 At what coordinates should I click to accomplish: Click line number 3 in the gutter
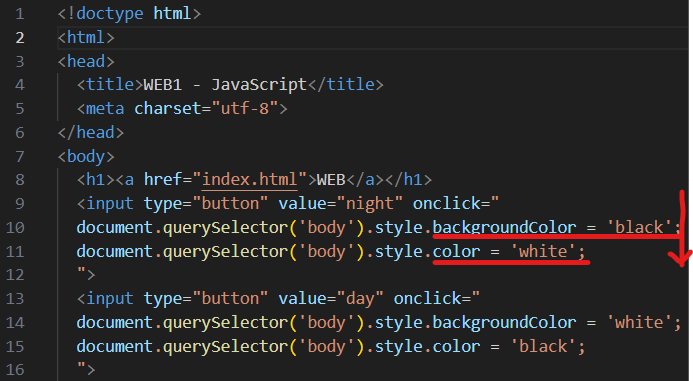pos(19,61)
